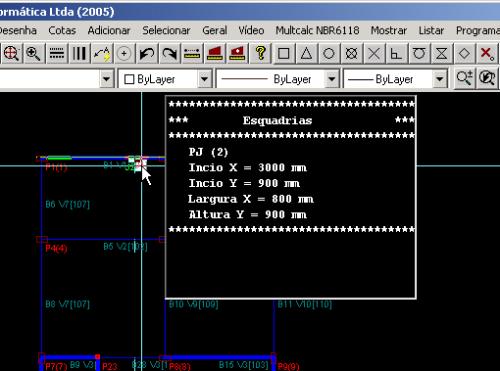Open the Cotas menu
500x371 pixels.
pyautogui.click(x=62, y=31)
